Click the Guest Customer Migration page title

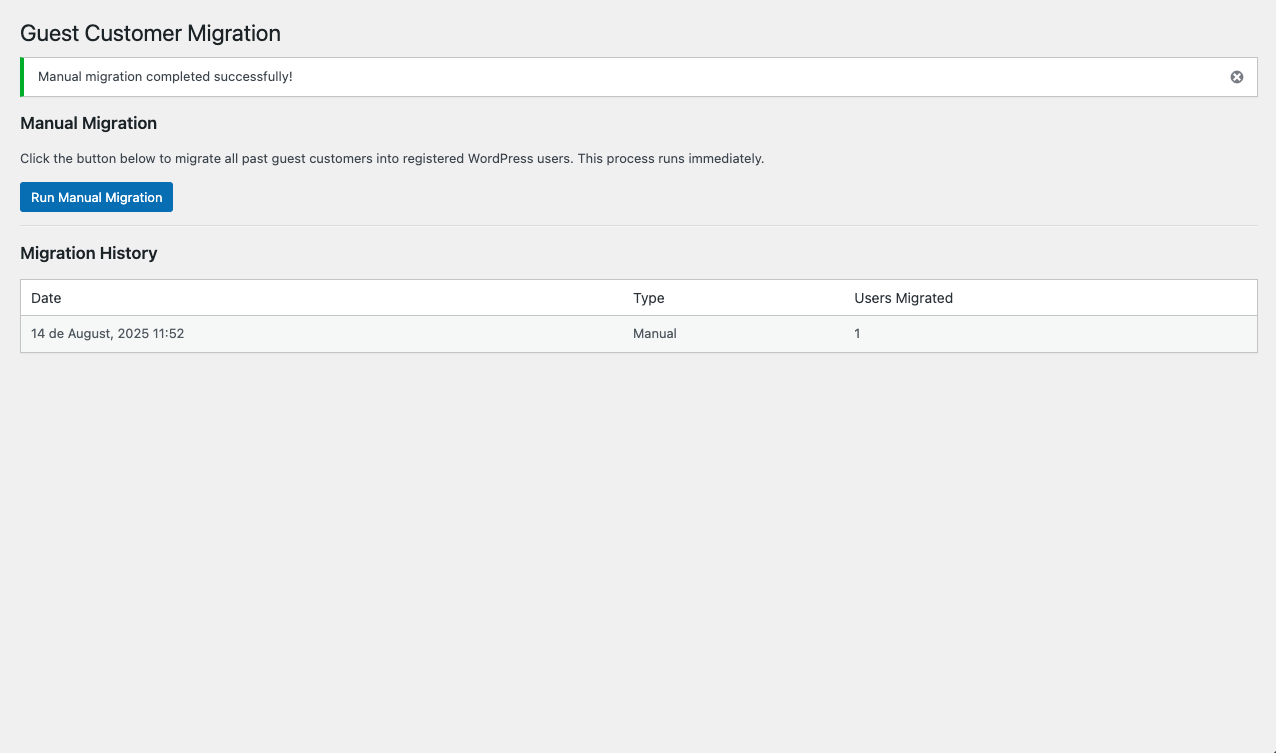(x=150, y=33)
